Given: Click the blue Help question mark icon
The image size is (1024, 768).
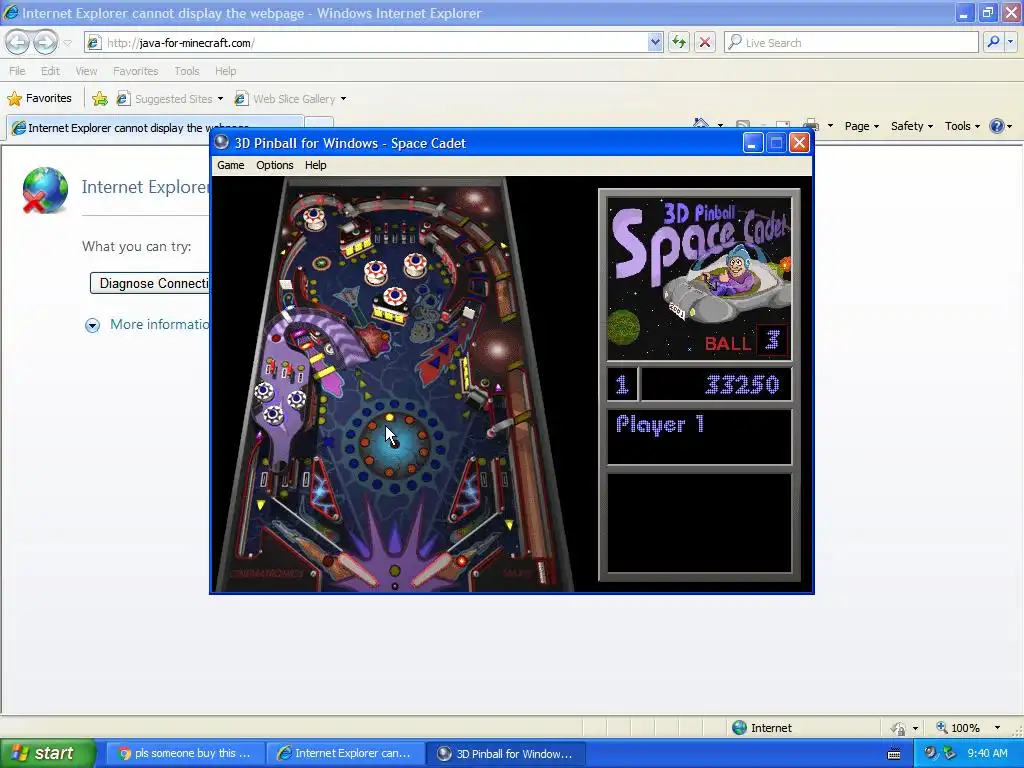Looking at the screenshot, I should coord(997,126).
